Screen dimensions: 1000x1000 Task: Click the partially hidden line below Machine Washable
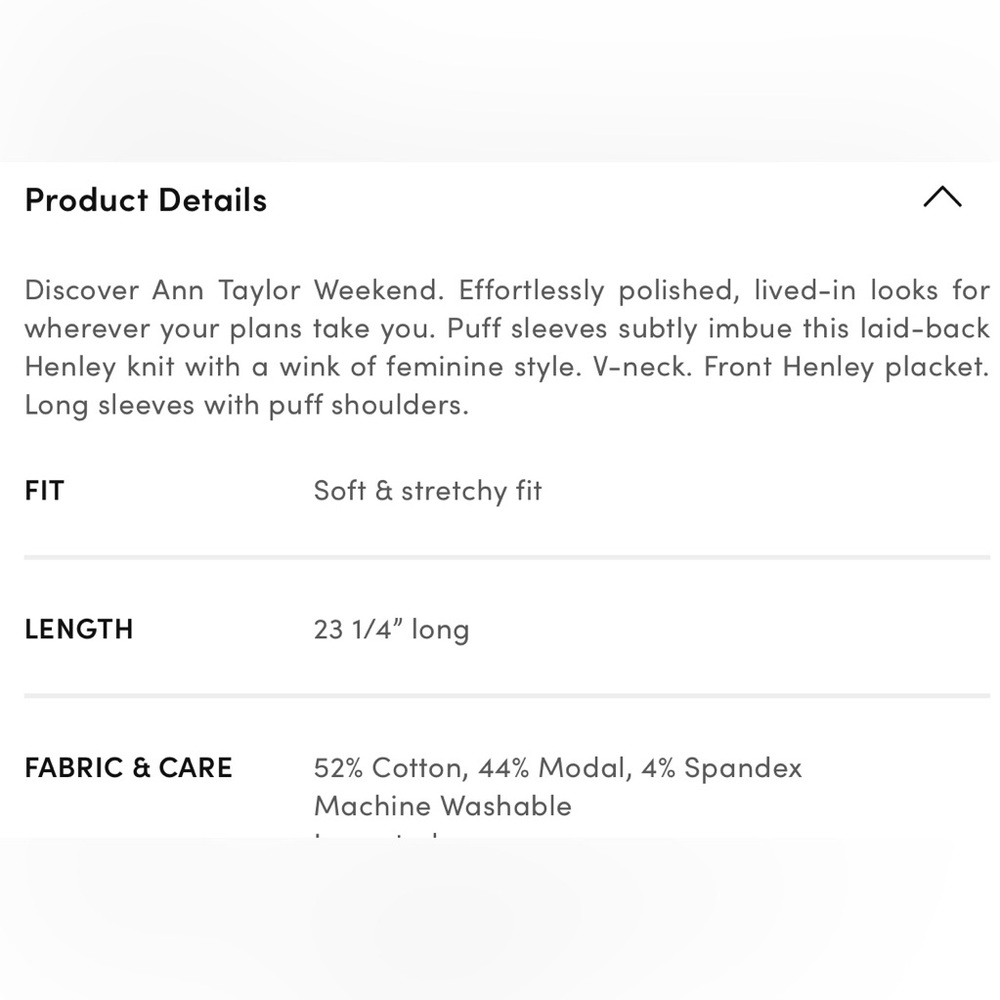pyautogui.click(x=376, y=834)
